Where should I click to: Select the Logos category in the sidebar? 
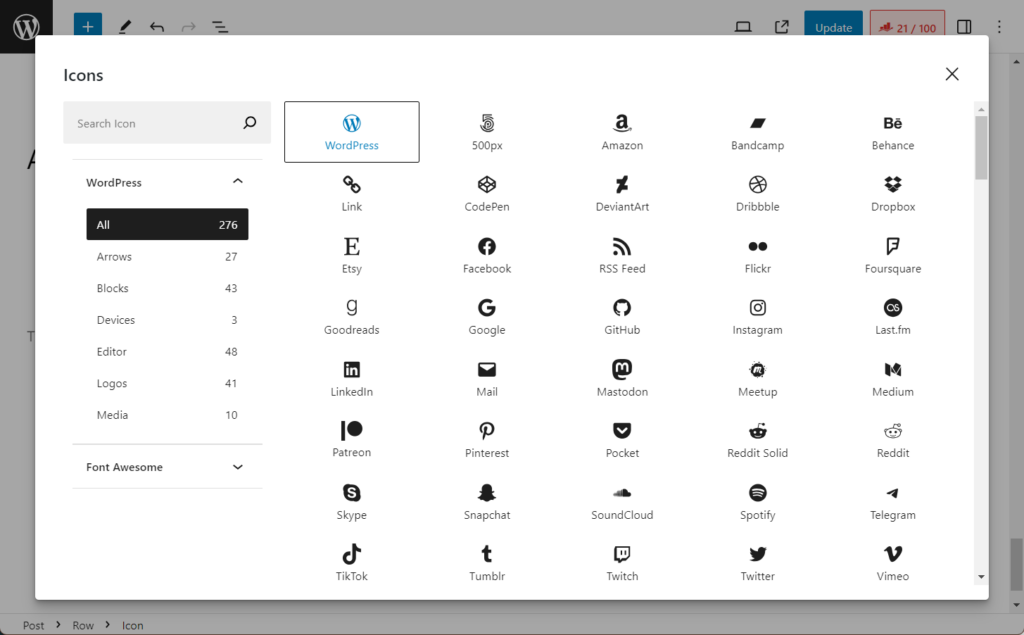coord(167,383)
